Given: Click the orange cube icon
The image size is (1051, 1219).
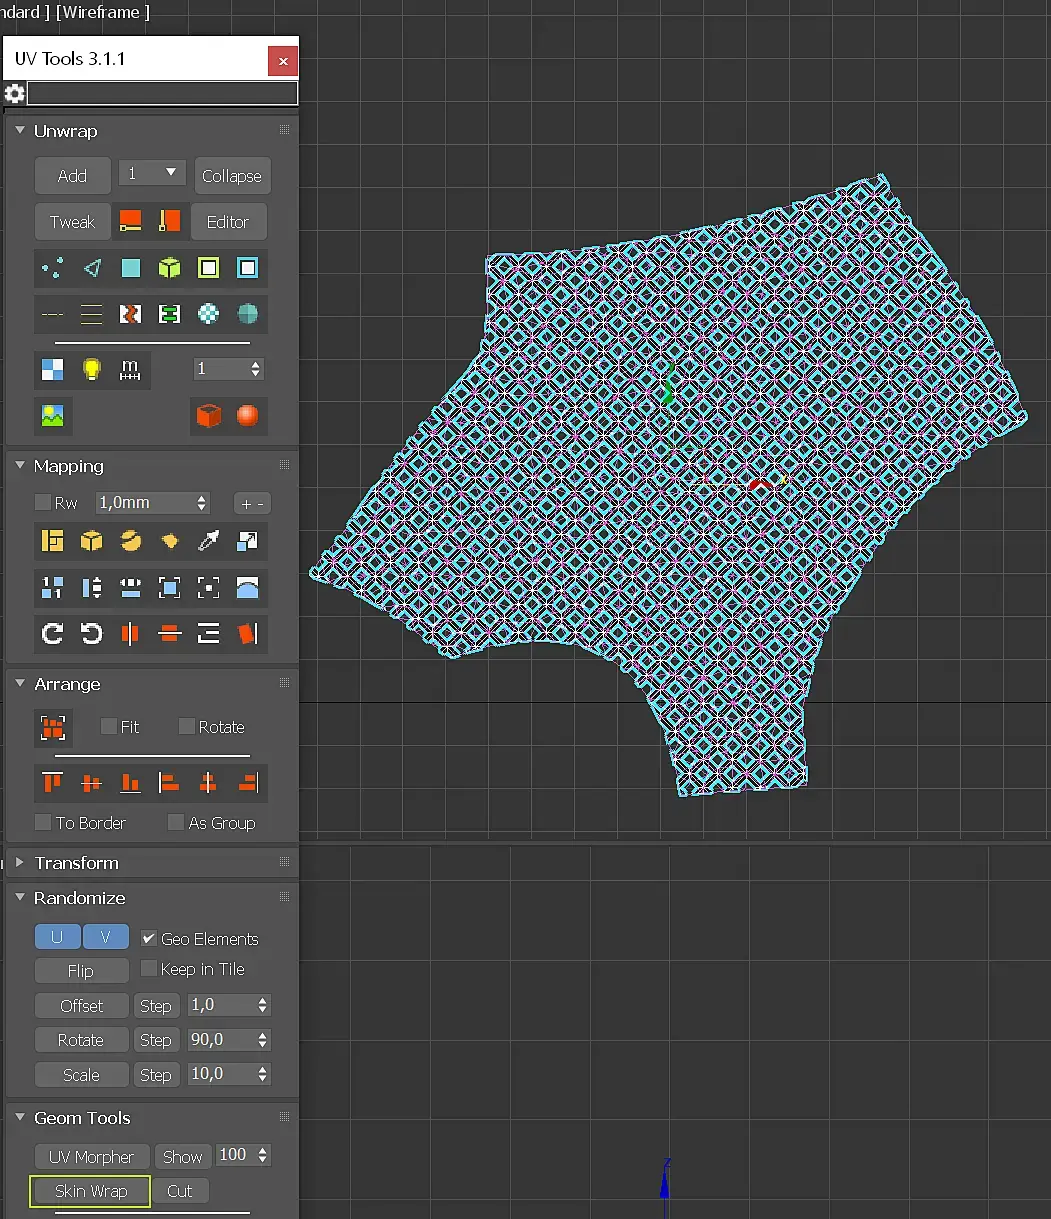Looking at the screenshot, I should click(209, 415).
